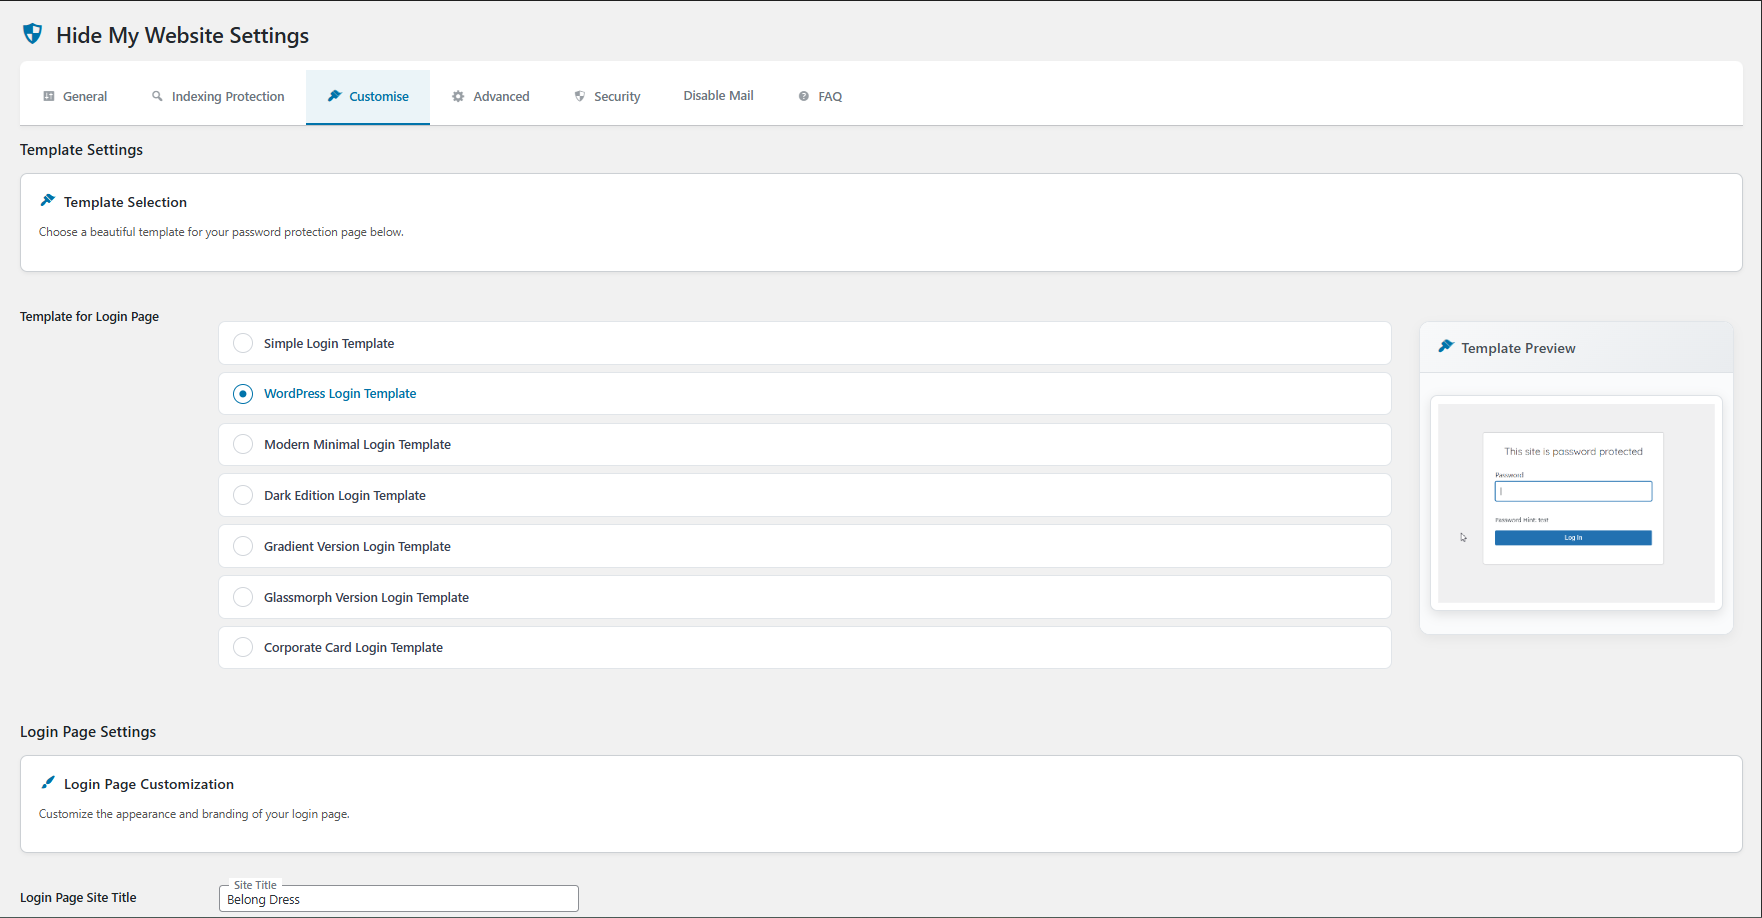Click the FAQ question mark icon

804,96
